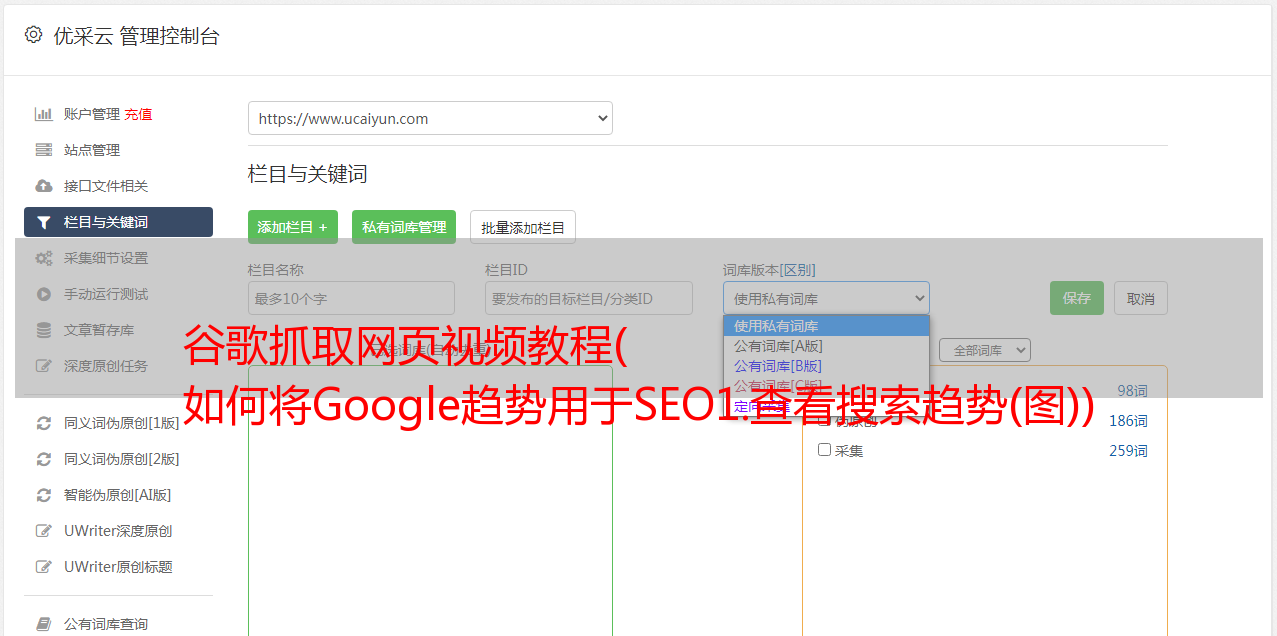The image size is (1277, 636).
Task: Click the red 充值 link
Action: click(138, 114)
